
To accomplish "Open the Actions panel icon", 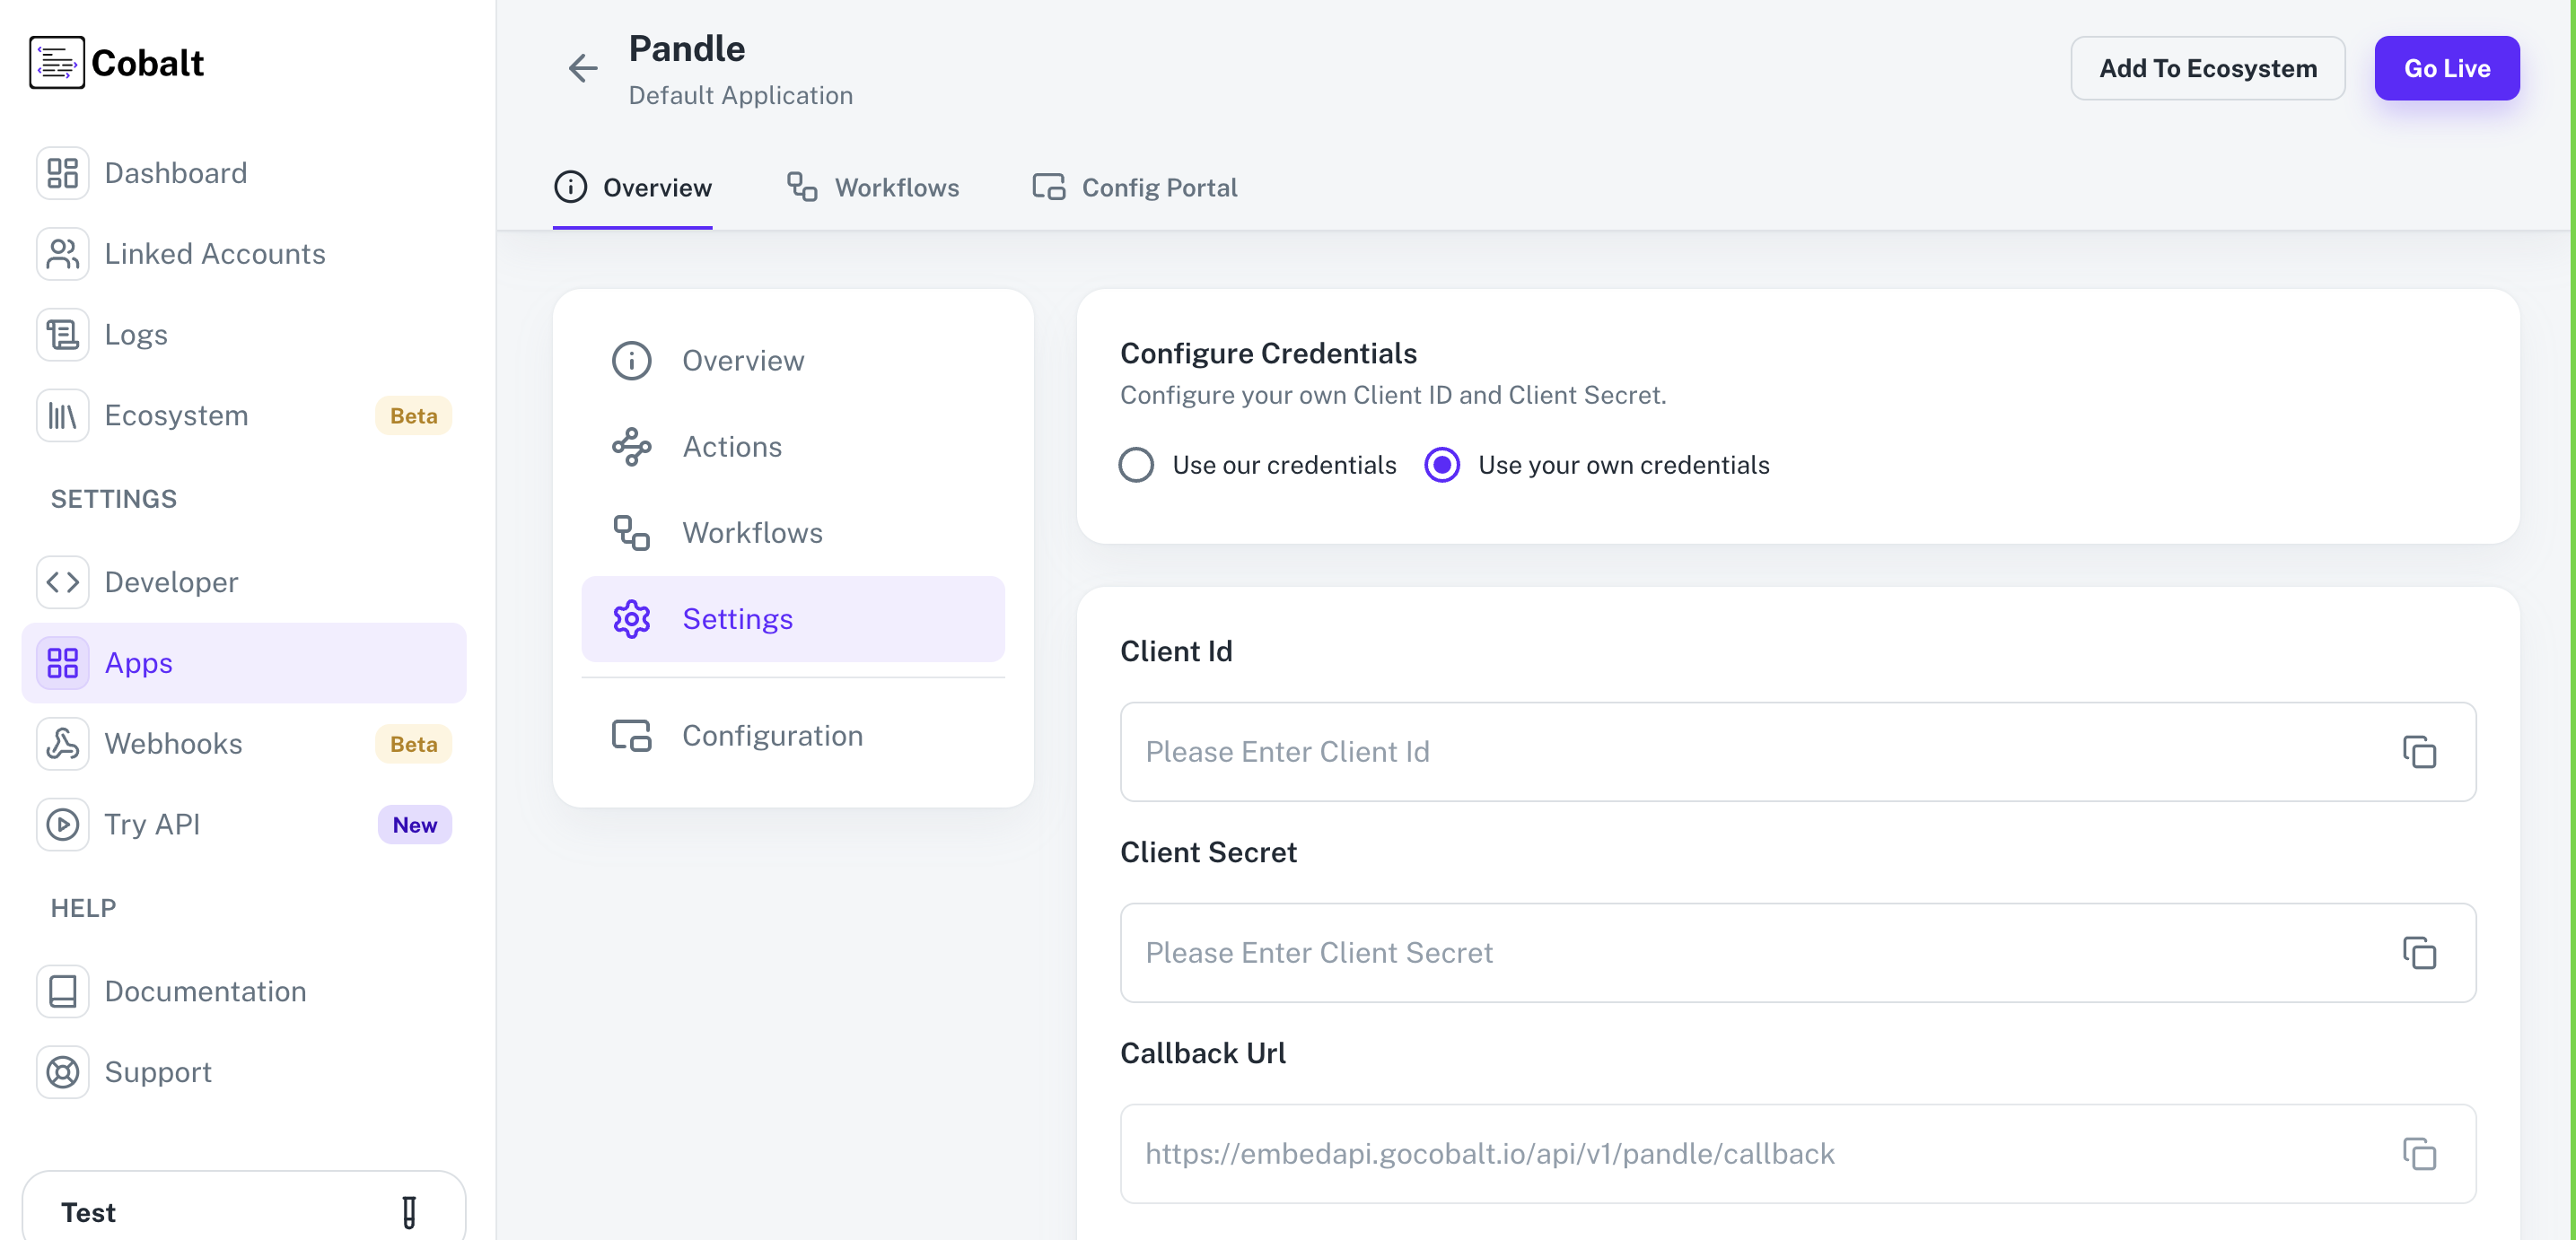I will click(630, 447).
